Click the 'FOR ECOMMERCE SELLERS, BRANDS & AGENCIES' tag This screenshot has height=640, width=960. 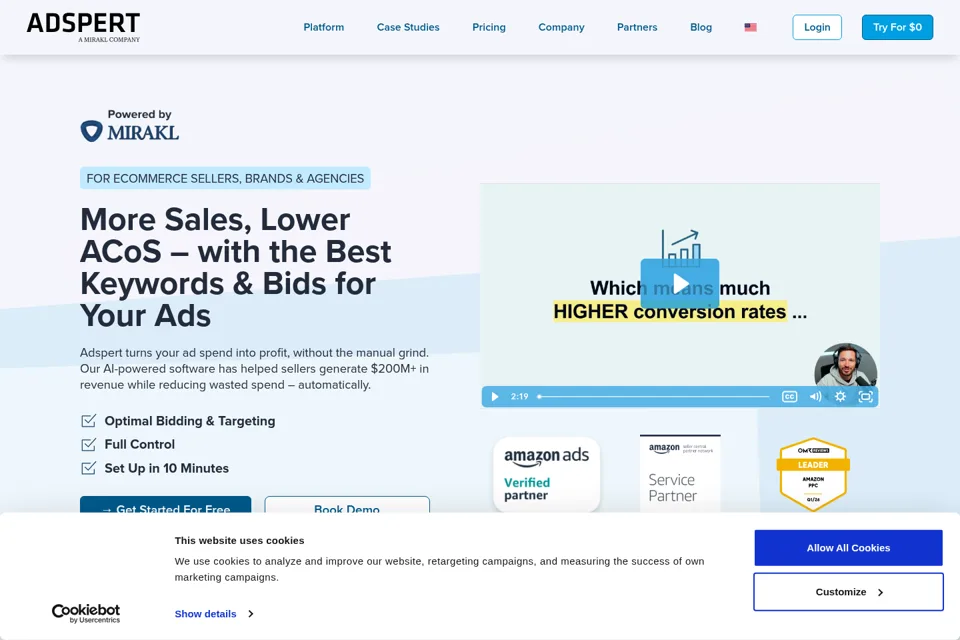coord(225,178)
